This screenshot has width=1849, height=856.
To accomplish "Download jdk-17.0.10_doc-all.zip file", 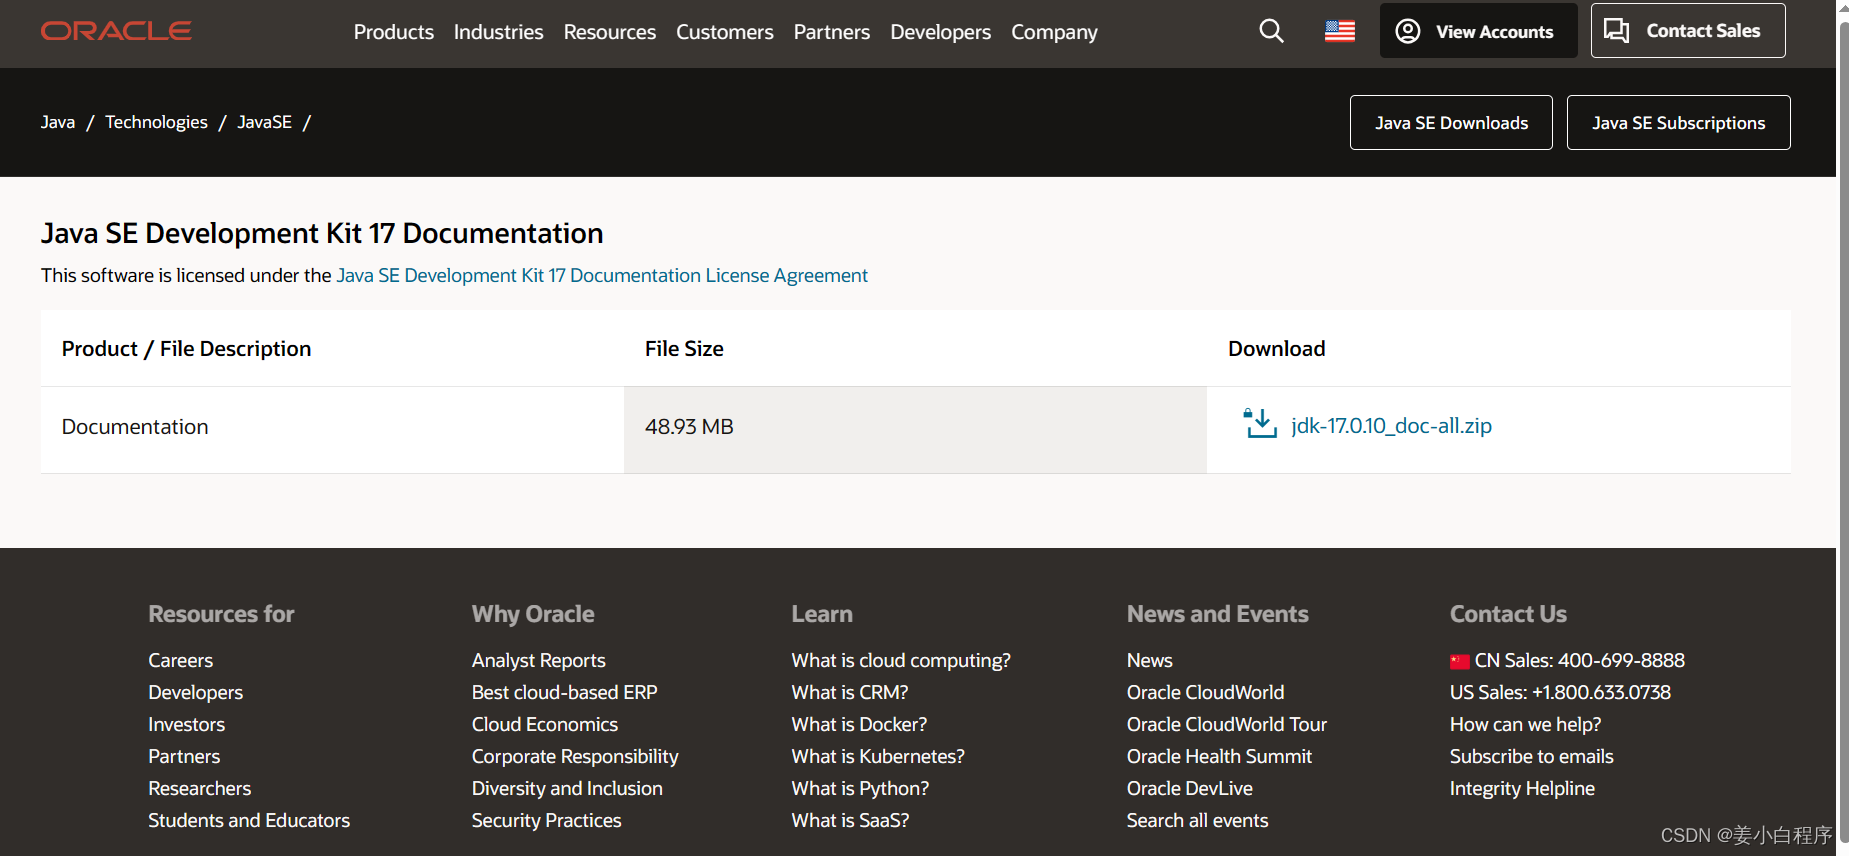I will 1391,425.
